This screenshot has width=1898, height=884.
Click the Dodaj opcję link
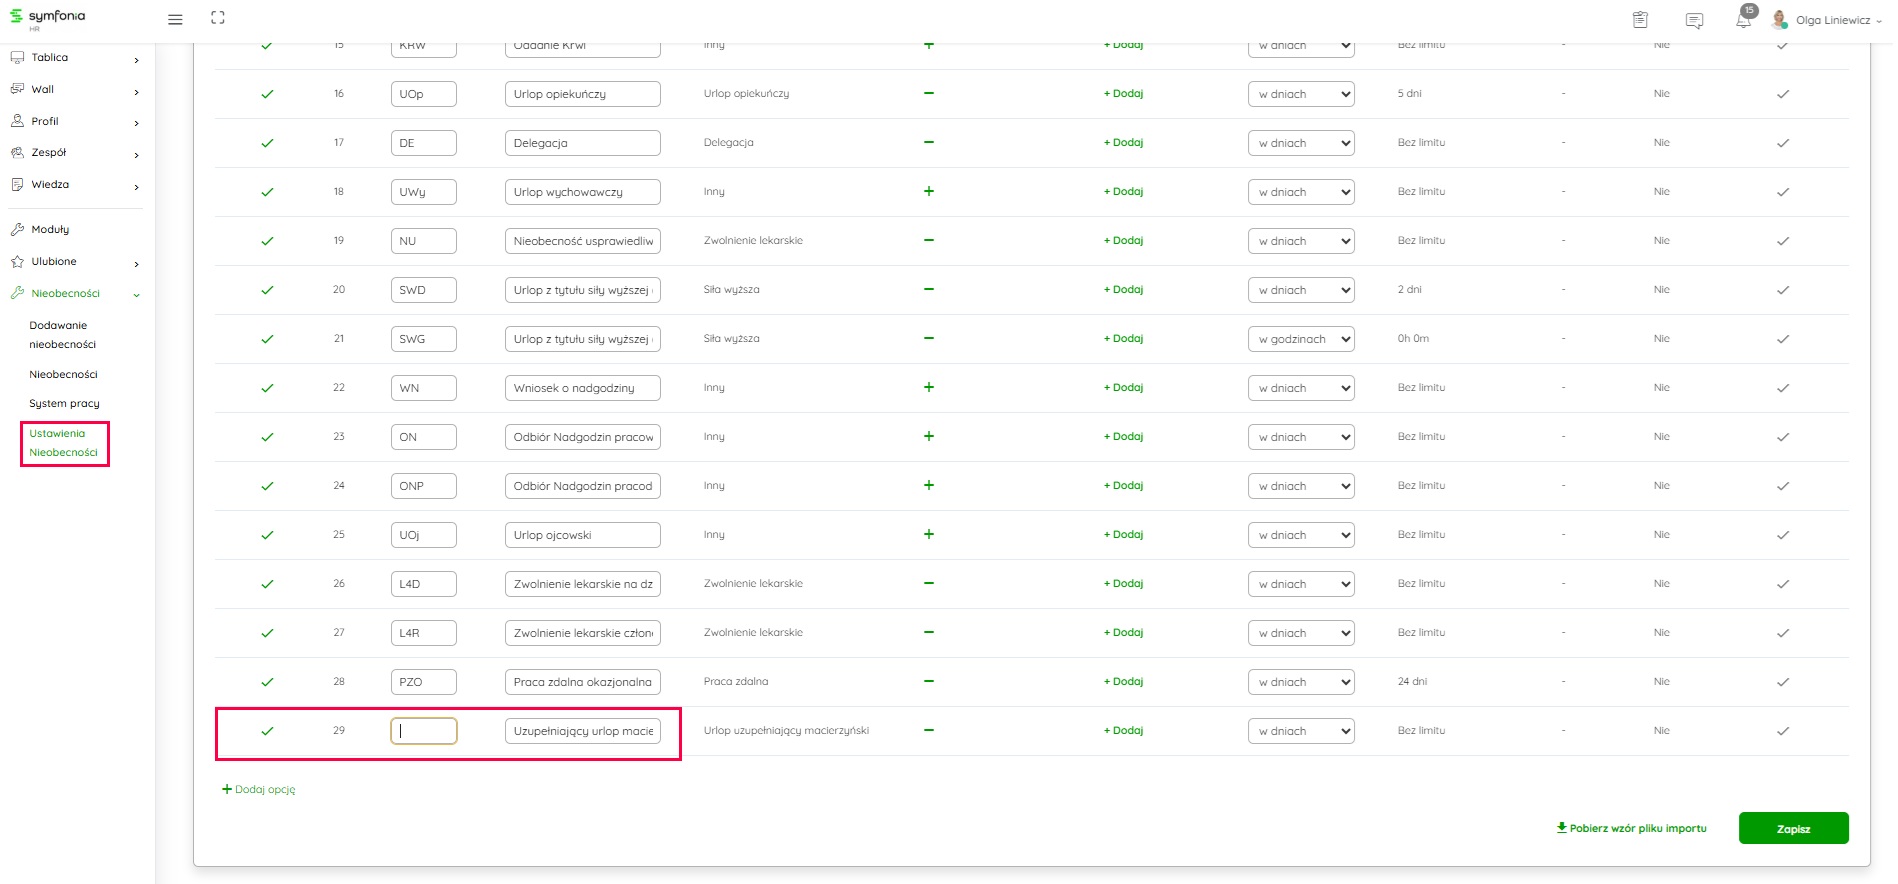[x=259, y=789]
